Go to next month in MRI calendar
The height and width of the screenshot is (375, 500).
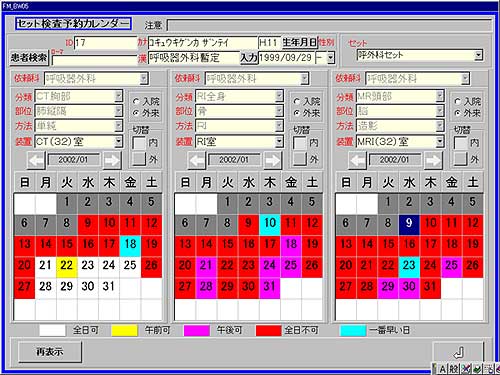point(433,160)
